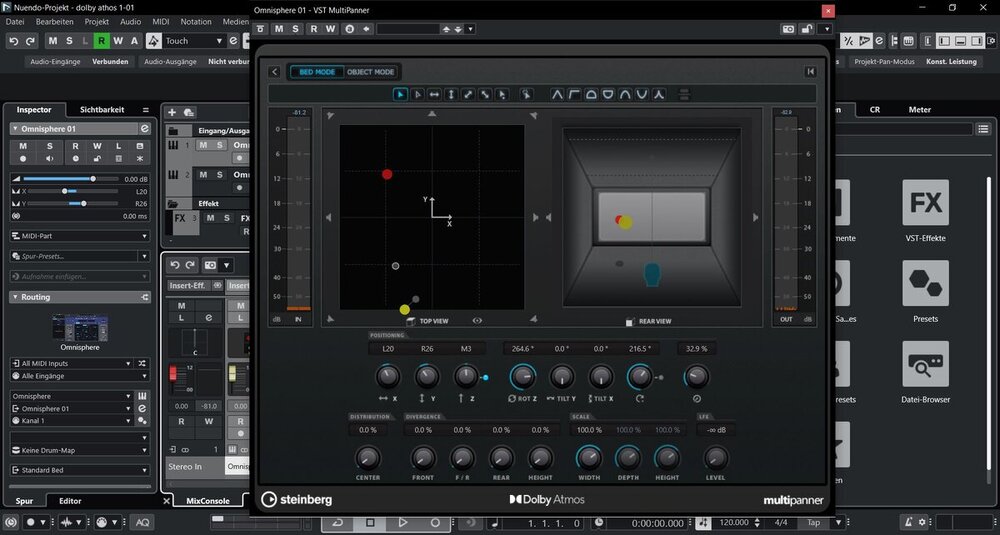
Task: Toggle Solo S in Inspector Omnisphere 01
Action: pos(49,146)
